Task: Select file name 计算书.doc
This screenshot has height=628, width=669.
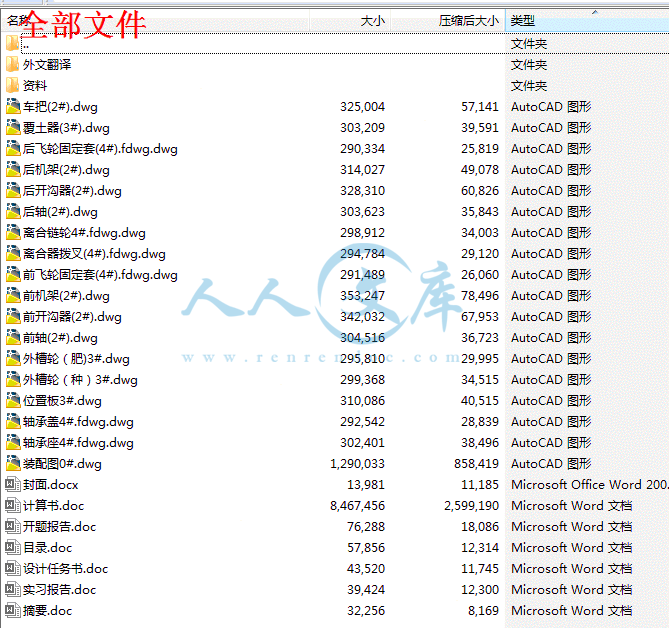Action: click(53, 506)
